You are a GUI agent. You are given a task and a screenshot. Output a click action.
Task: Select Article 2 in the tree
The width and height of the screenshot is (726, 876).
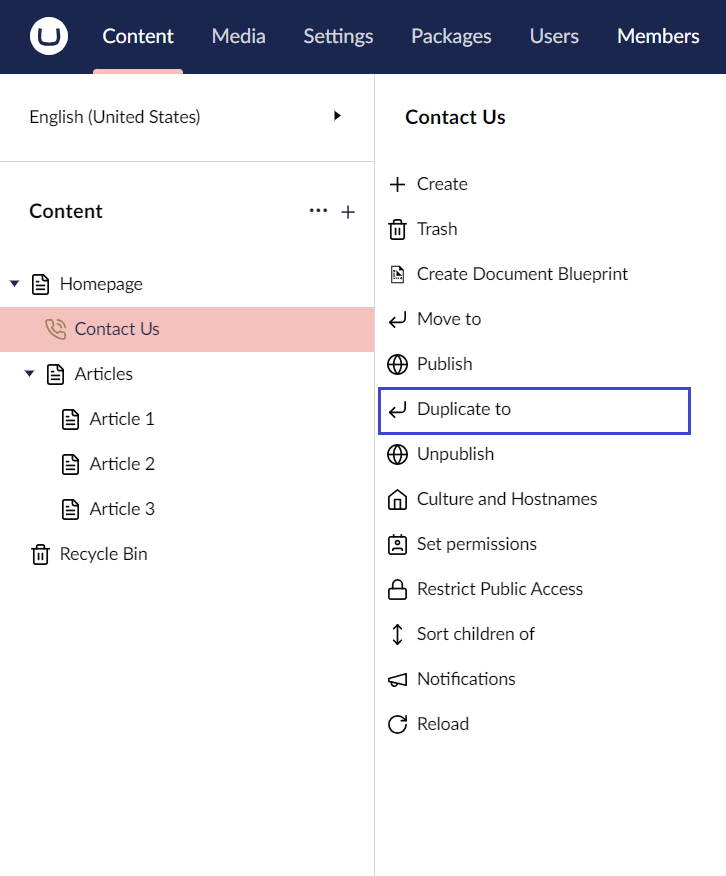tap(119, 463)
